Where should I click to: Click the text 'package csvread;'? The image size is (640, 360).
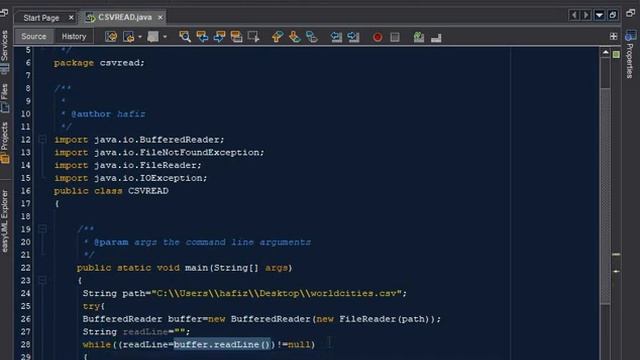[x=99, y=63]
